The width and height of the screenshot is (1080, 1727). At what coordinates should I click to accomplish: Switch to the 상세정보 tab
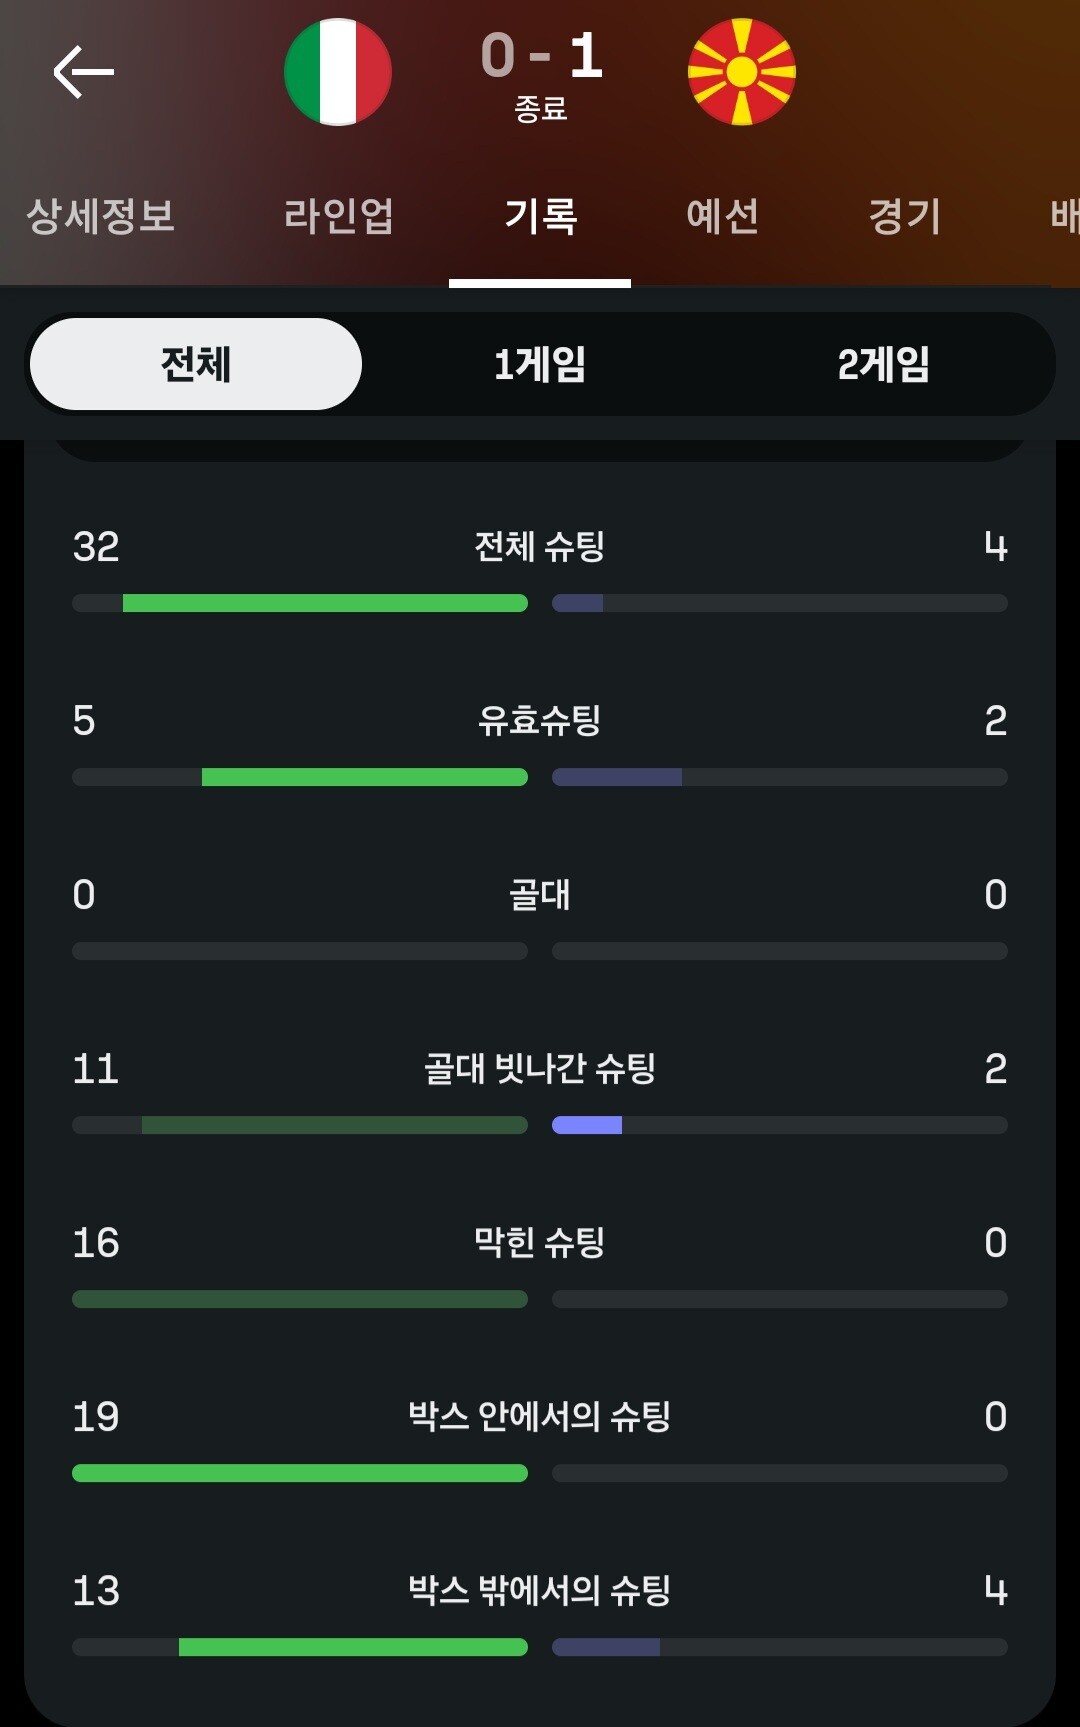click(x=100, y=216)
